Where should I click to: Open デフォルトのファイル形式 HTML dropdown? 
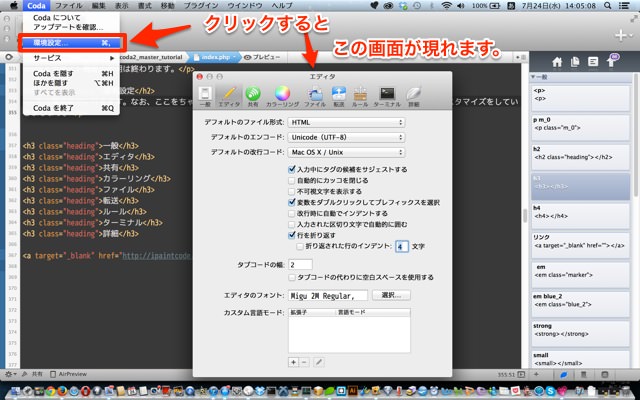[x=346, y=122]
